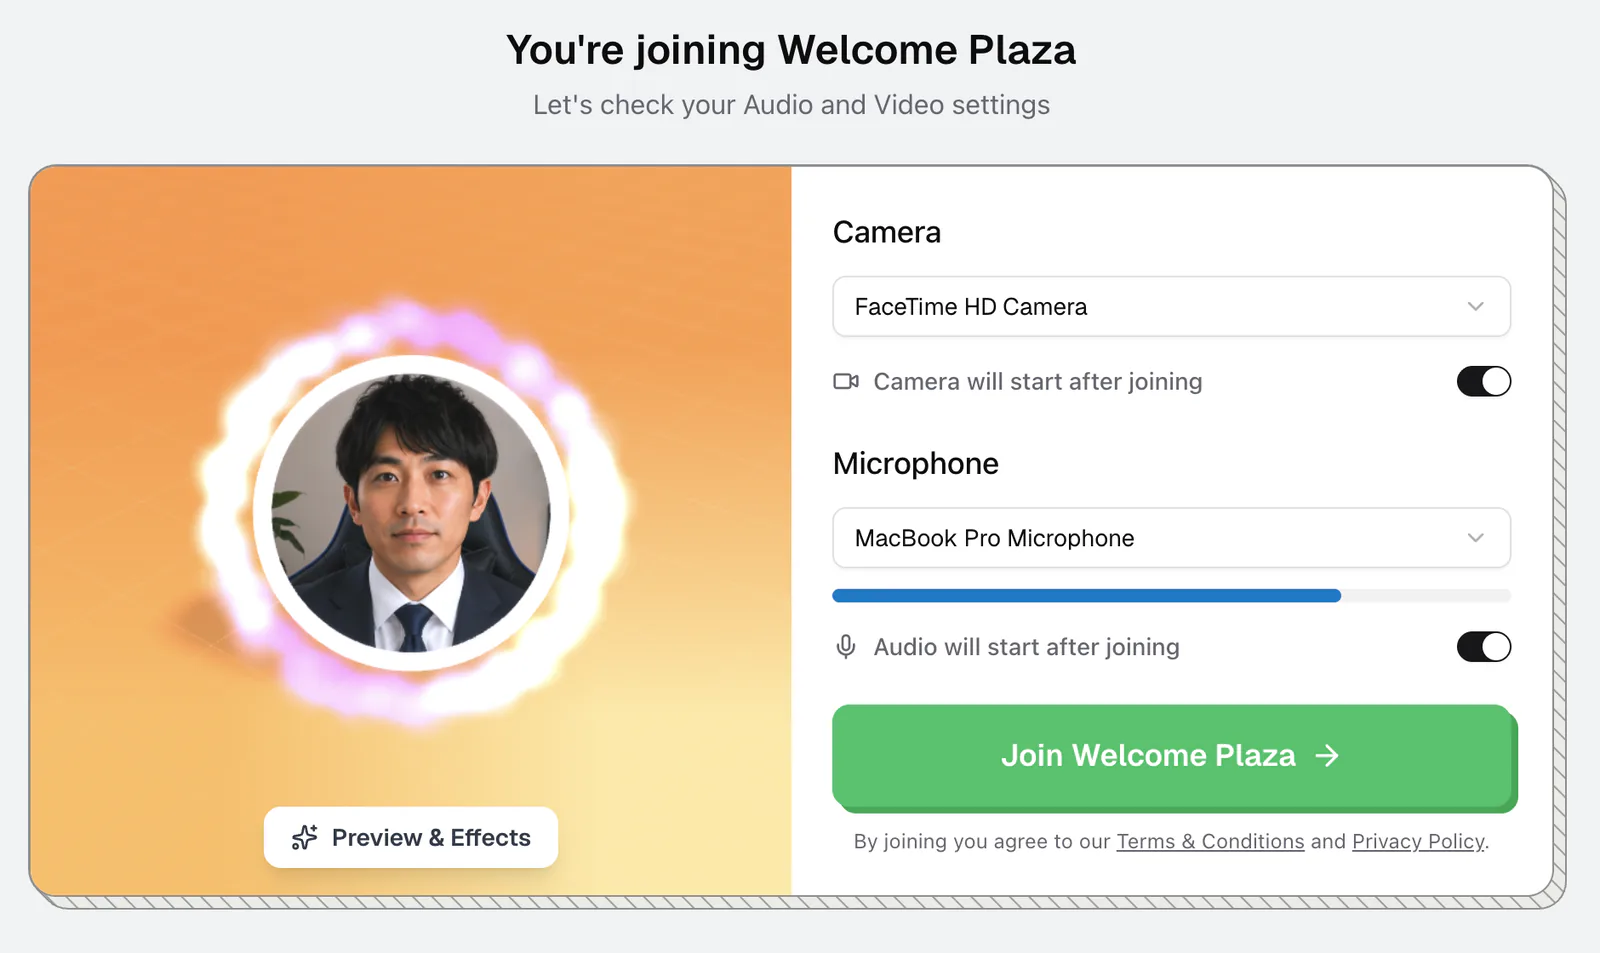Screen dimensions: 1600x953
Task: Open the Terms & Conditions link
Action: coord(1210,841)
